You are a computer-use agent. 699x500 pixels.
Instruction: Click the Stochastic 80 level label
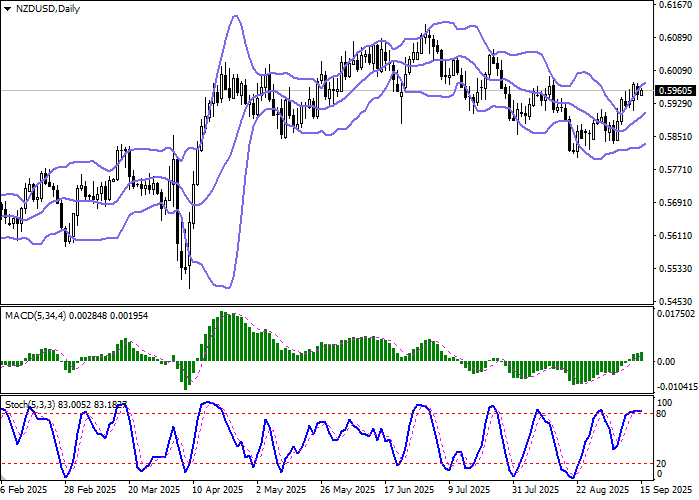click(x=660, y=412)
